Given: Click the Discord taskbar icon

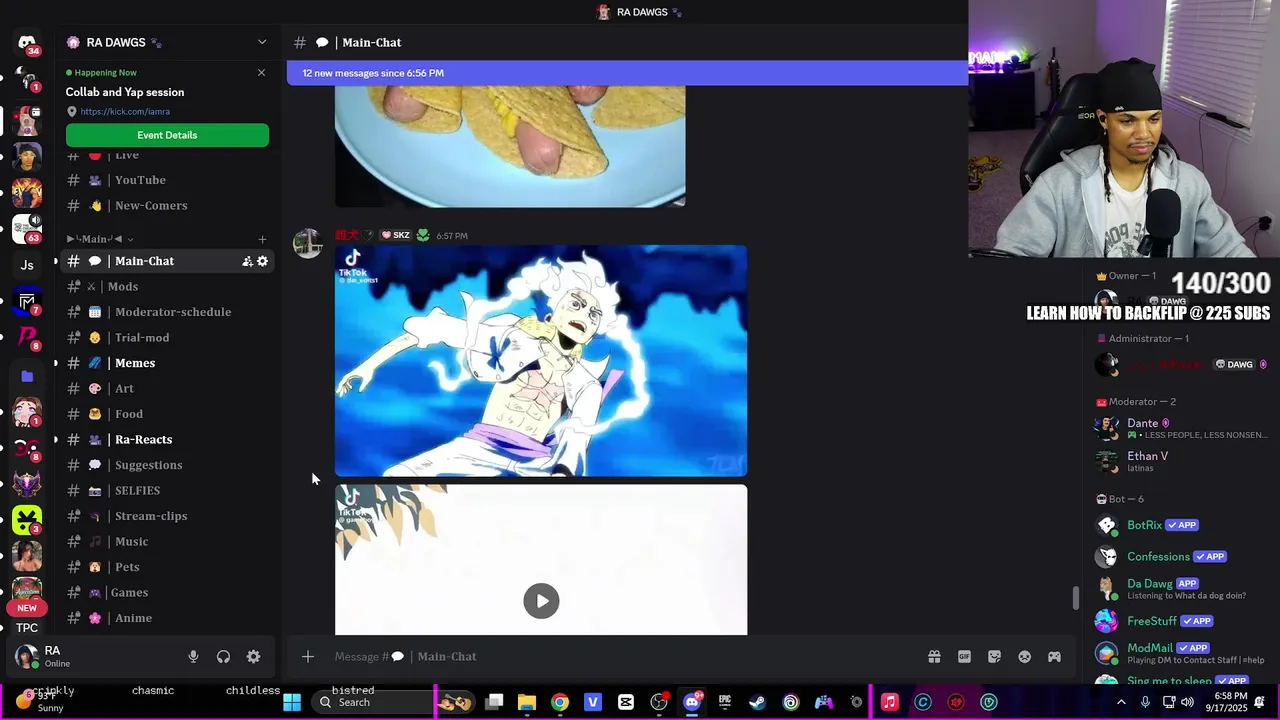Looking at the screenshot, I should [x=692, y=702].
